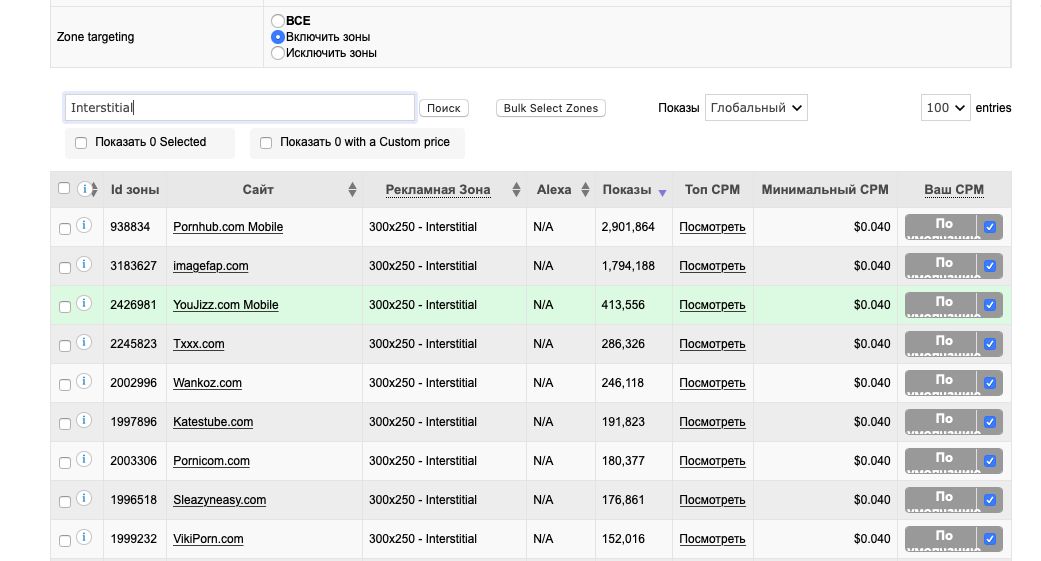
Task: Click info icon for zone 2245823
Action: point(85,343)
